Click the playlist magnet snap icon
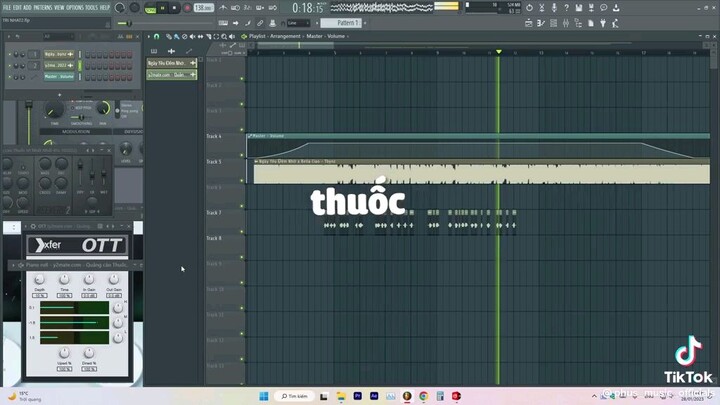Image resolution: width=720 pixels, height=405 pixels. [x=155, y=37]
